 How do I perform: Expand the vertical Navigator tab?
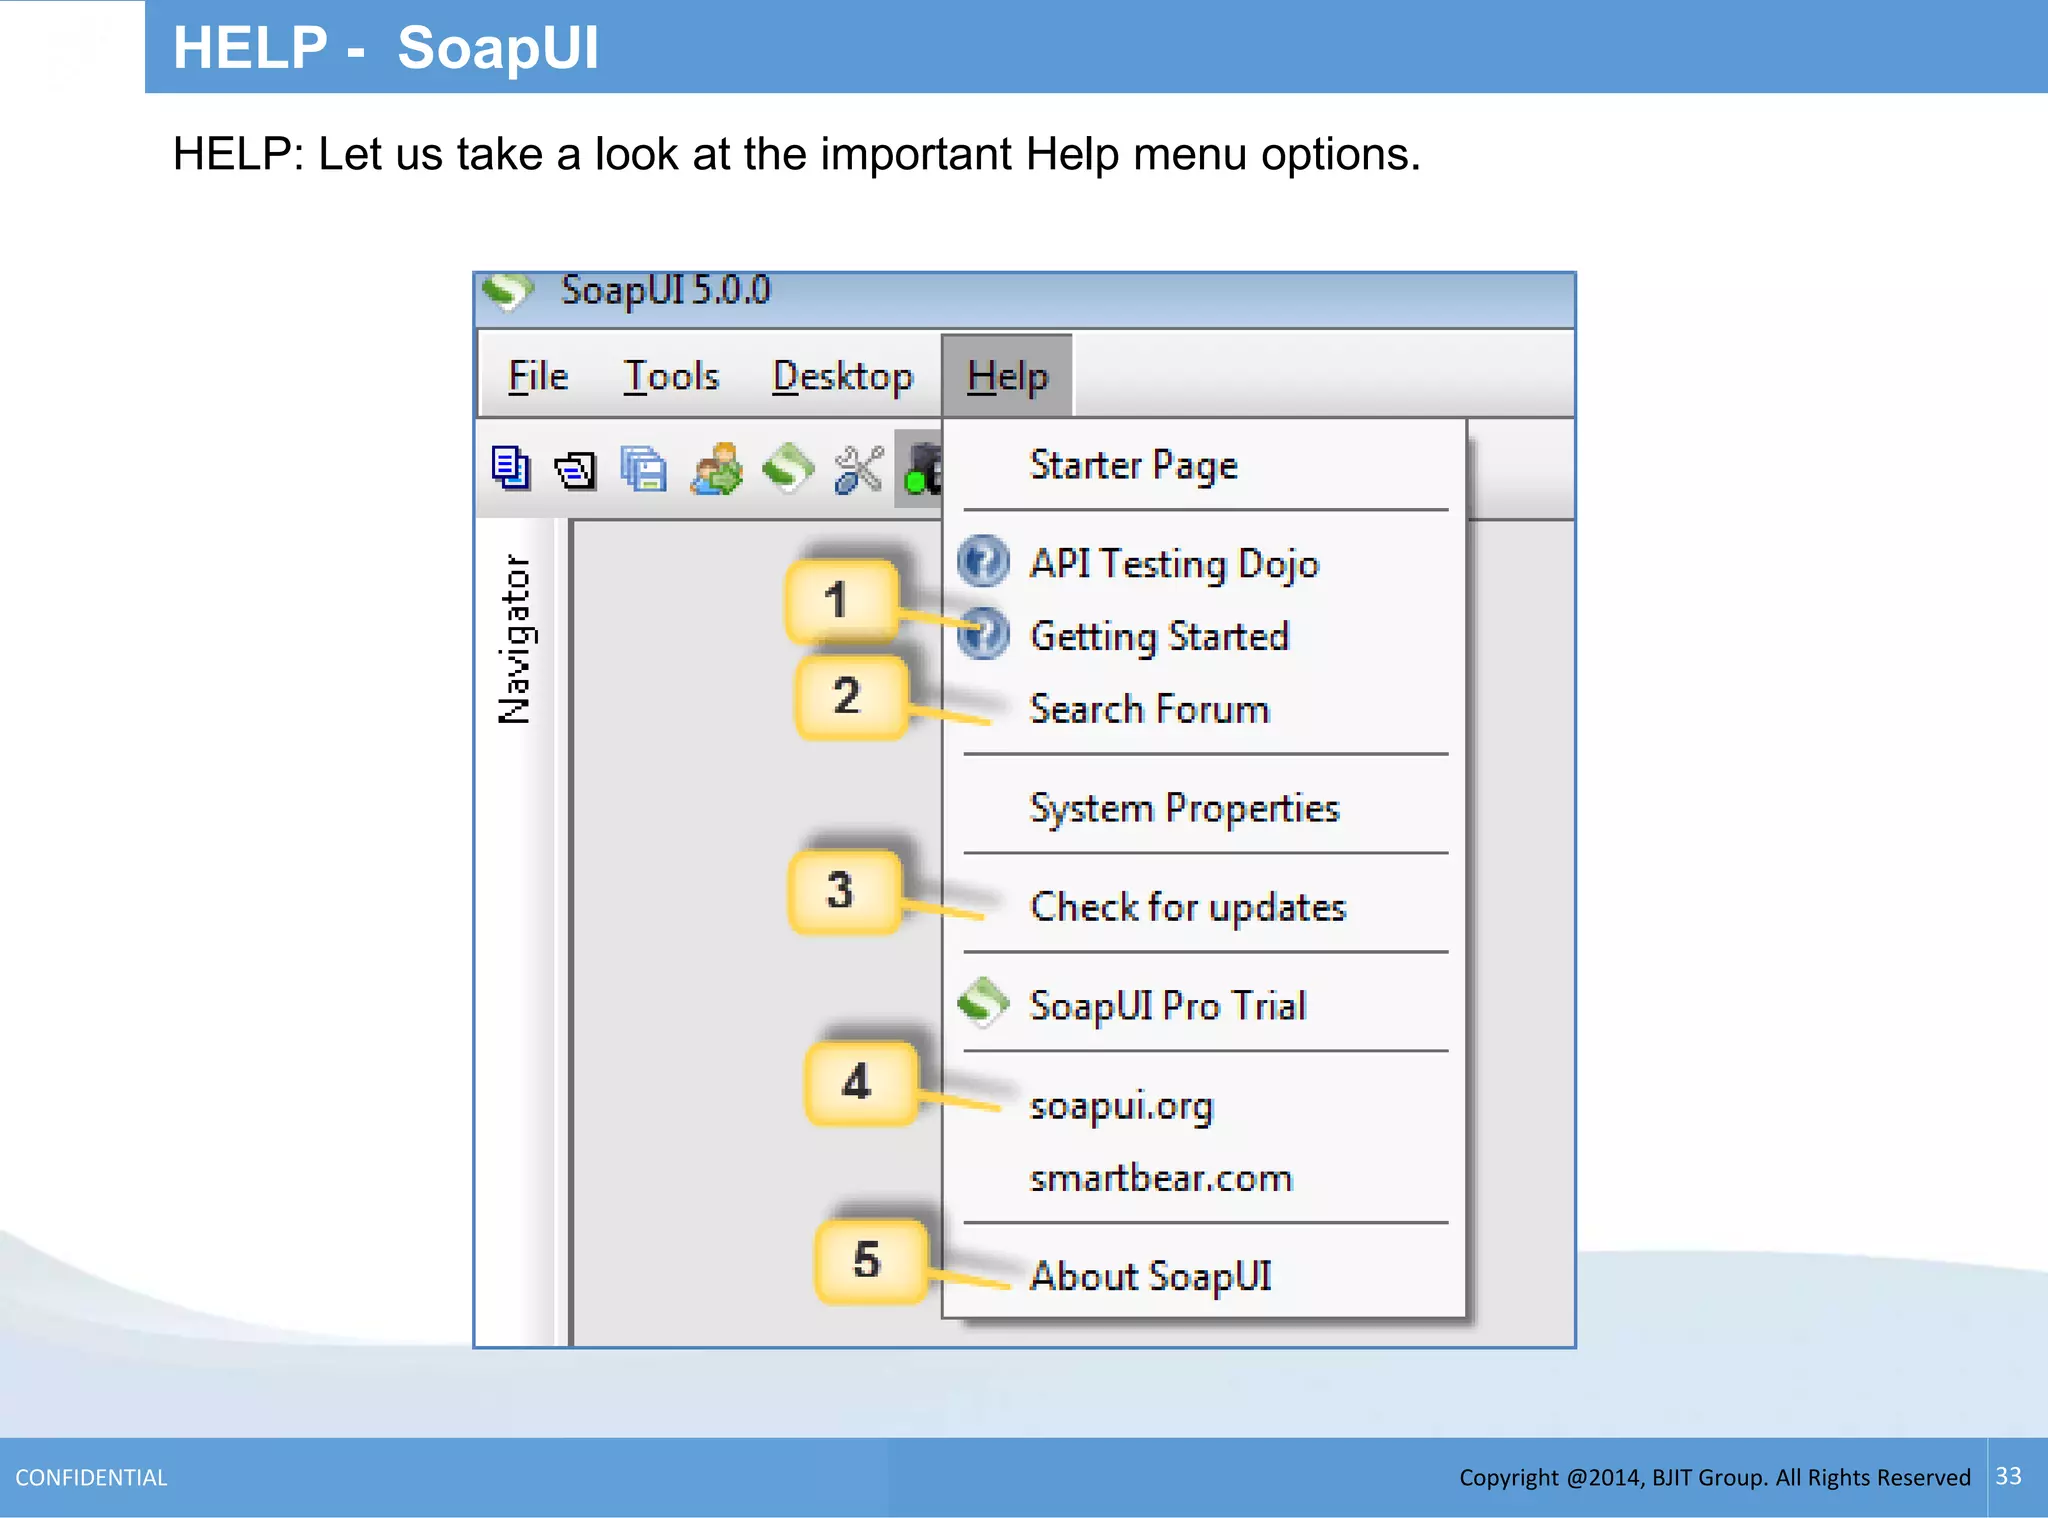[x=515, y=638]
